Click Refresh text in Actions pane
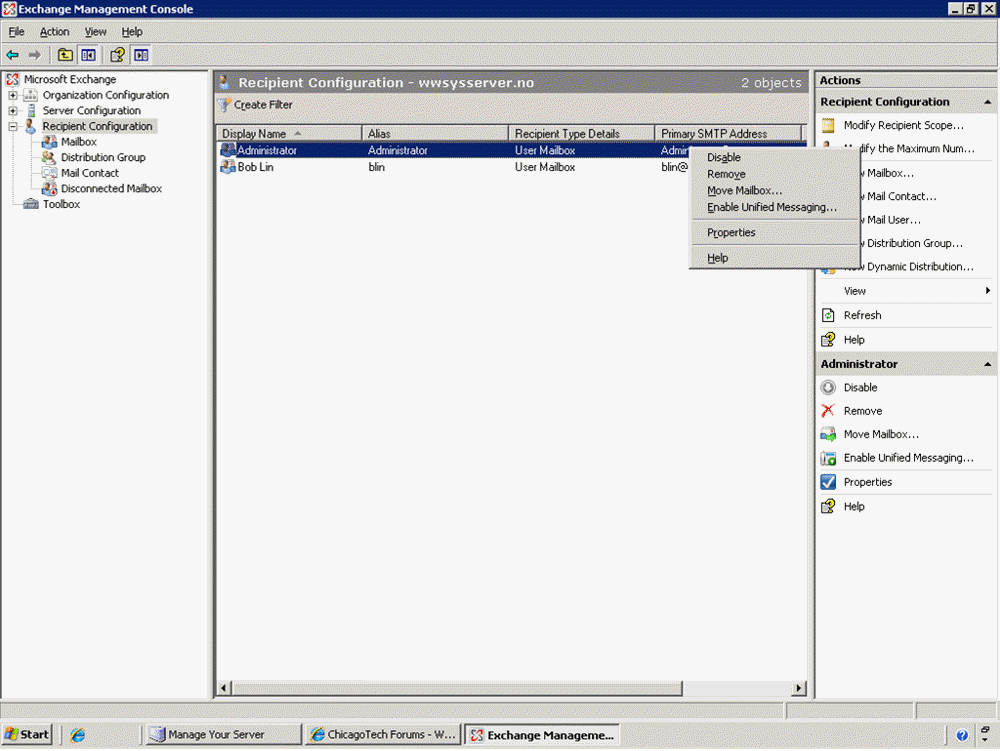1000x751 pixels. [862, 315]
